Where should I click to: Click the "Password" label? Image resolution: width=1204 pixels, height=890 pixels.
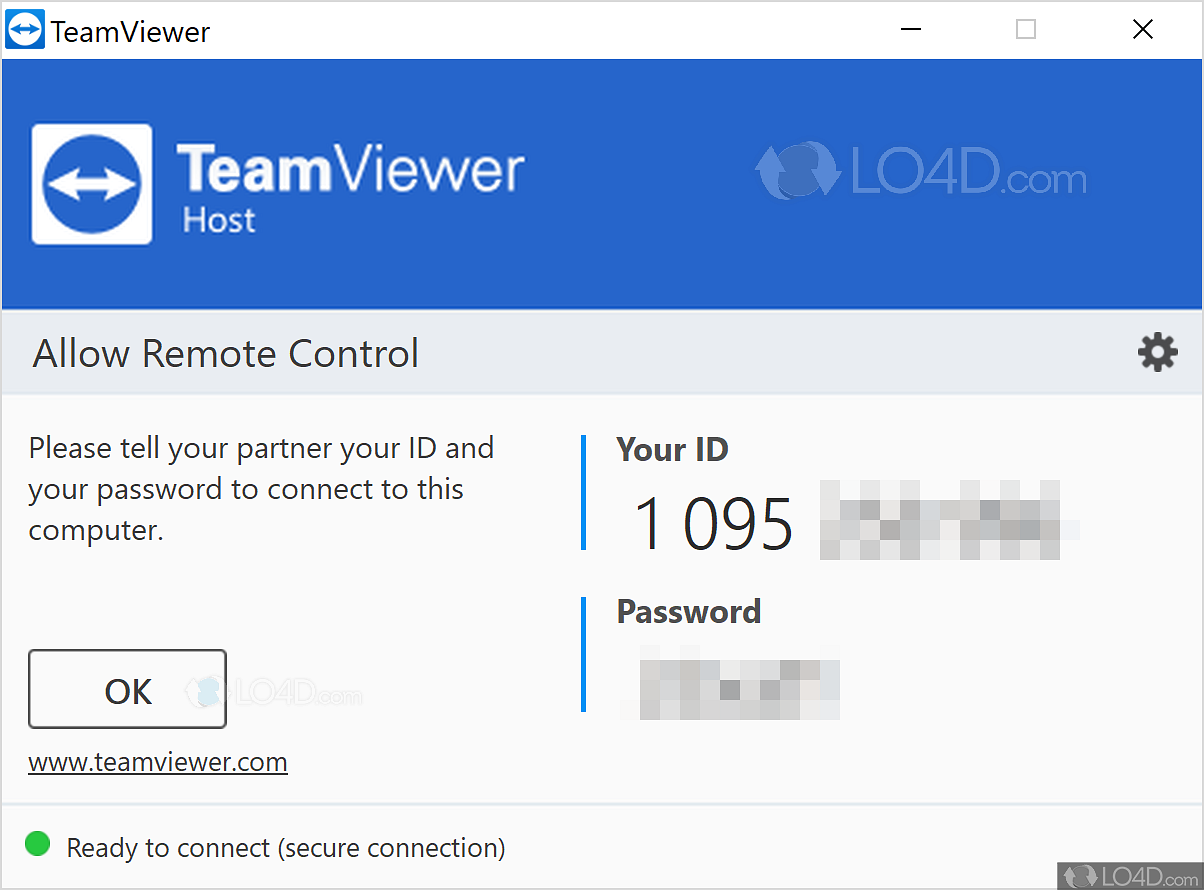pyautogui.click(x=688, y=612)
